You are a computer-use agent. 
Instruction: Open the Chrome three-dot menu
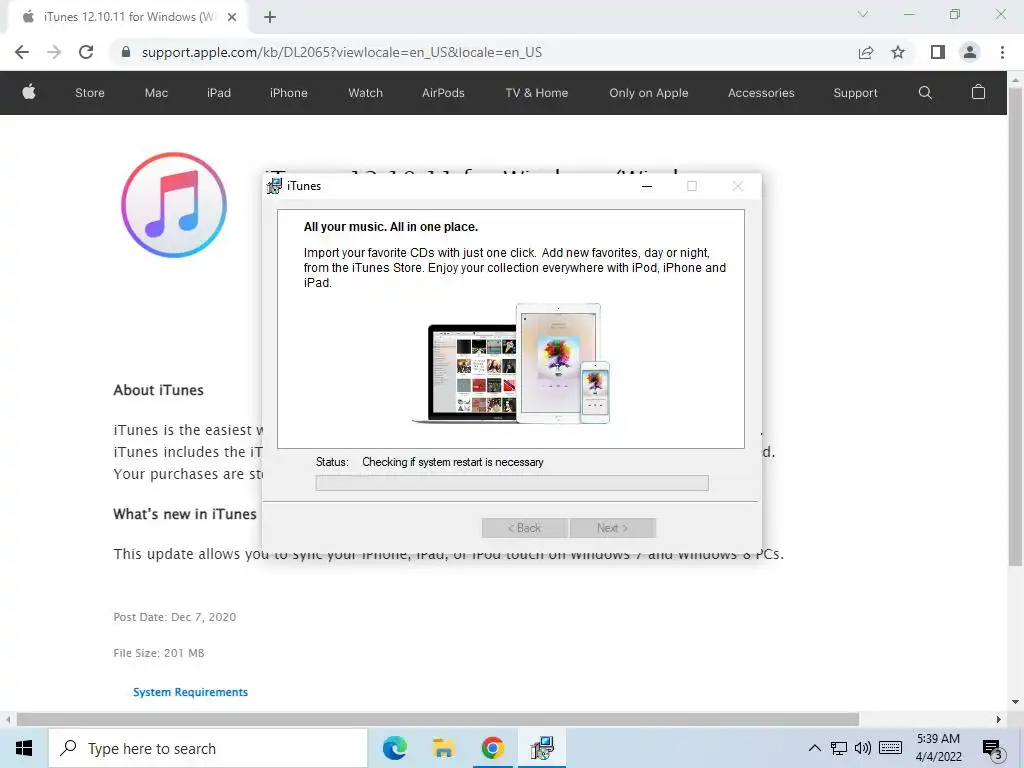[x=1002, y=52]
